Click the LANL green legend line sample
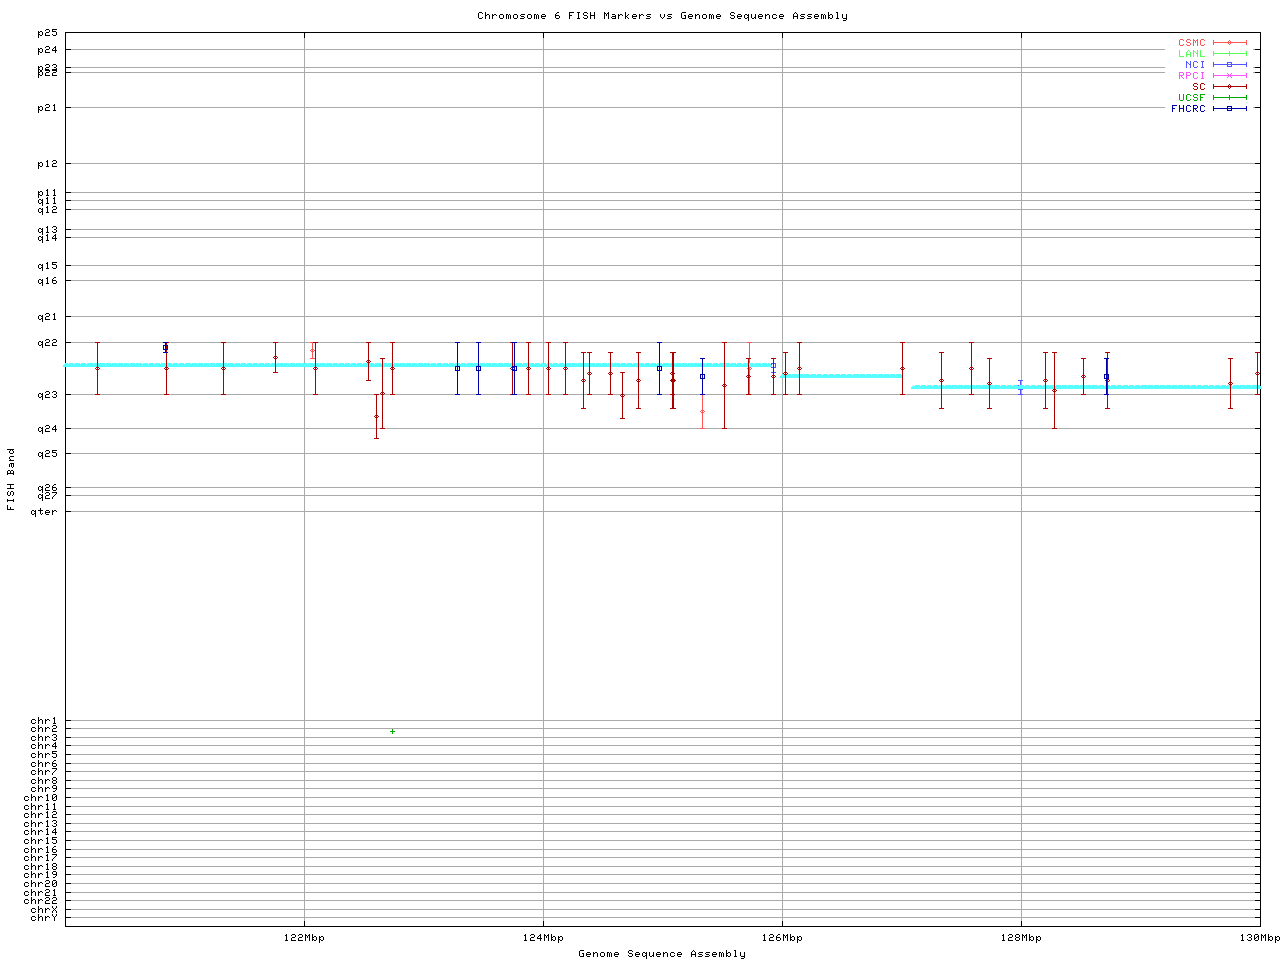Screen dimensions: 1280x960 tap(1229, 54)
